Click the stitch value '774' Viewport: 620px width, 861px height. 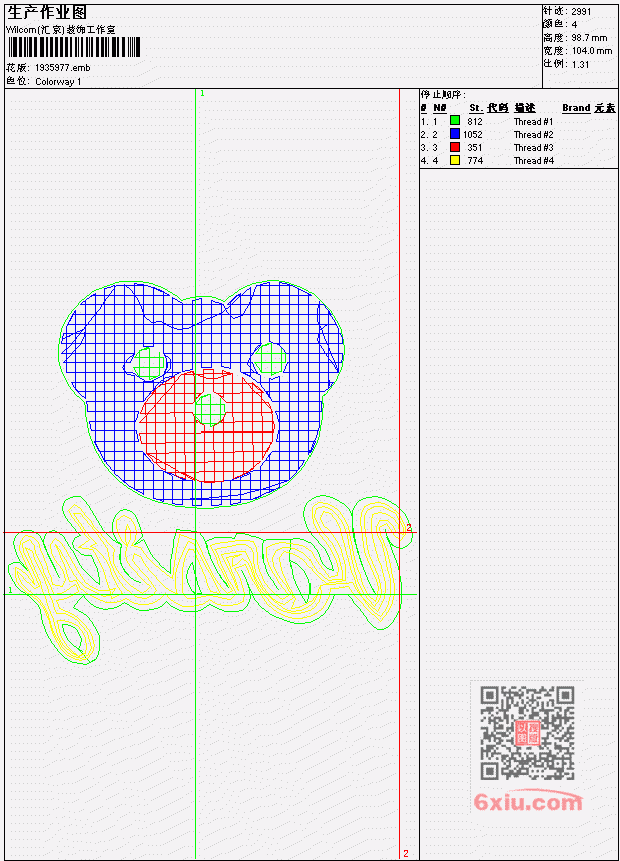pos(475,161)
